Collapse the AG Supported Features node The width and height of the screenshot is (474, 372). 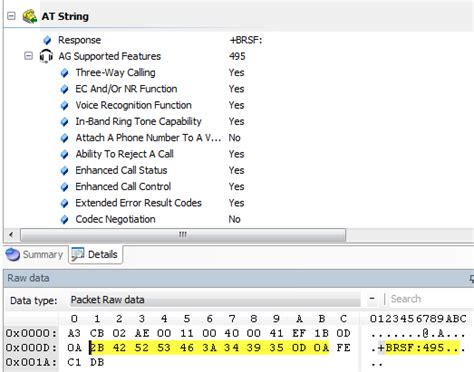pos(29,56)
